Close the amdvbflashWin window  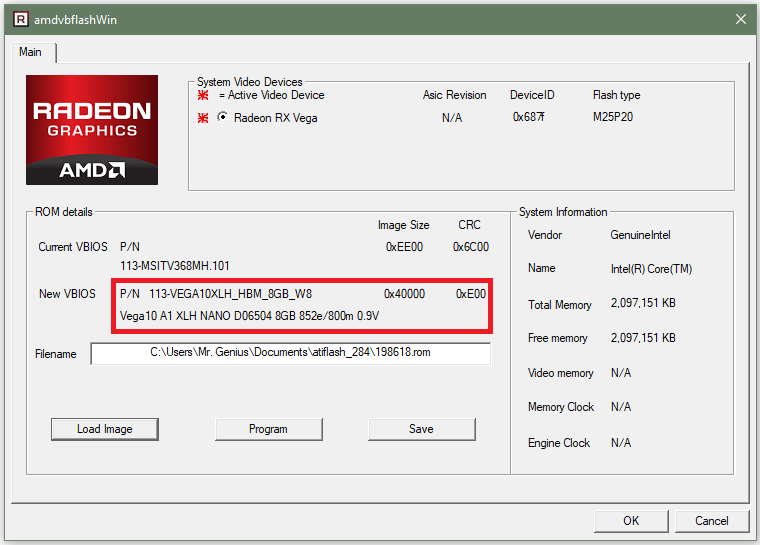coord(741,19)
